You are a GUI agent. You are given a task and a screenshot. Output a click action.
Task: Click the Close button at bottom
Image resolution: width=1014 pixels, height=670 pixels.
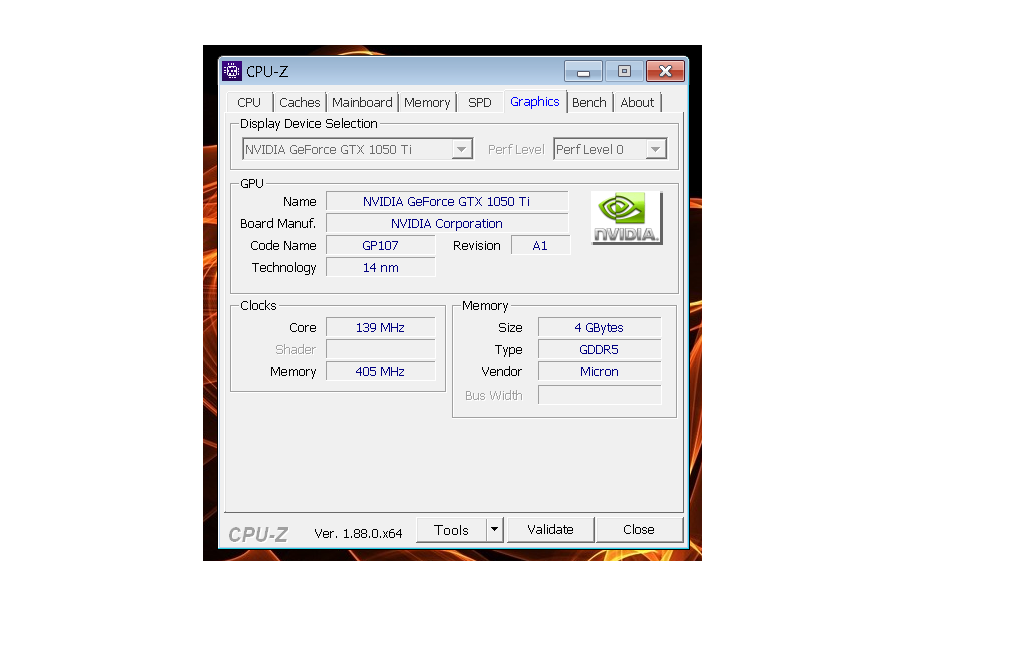pyautogui.click(x=639, y=530)
